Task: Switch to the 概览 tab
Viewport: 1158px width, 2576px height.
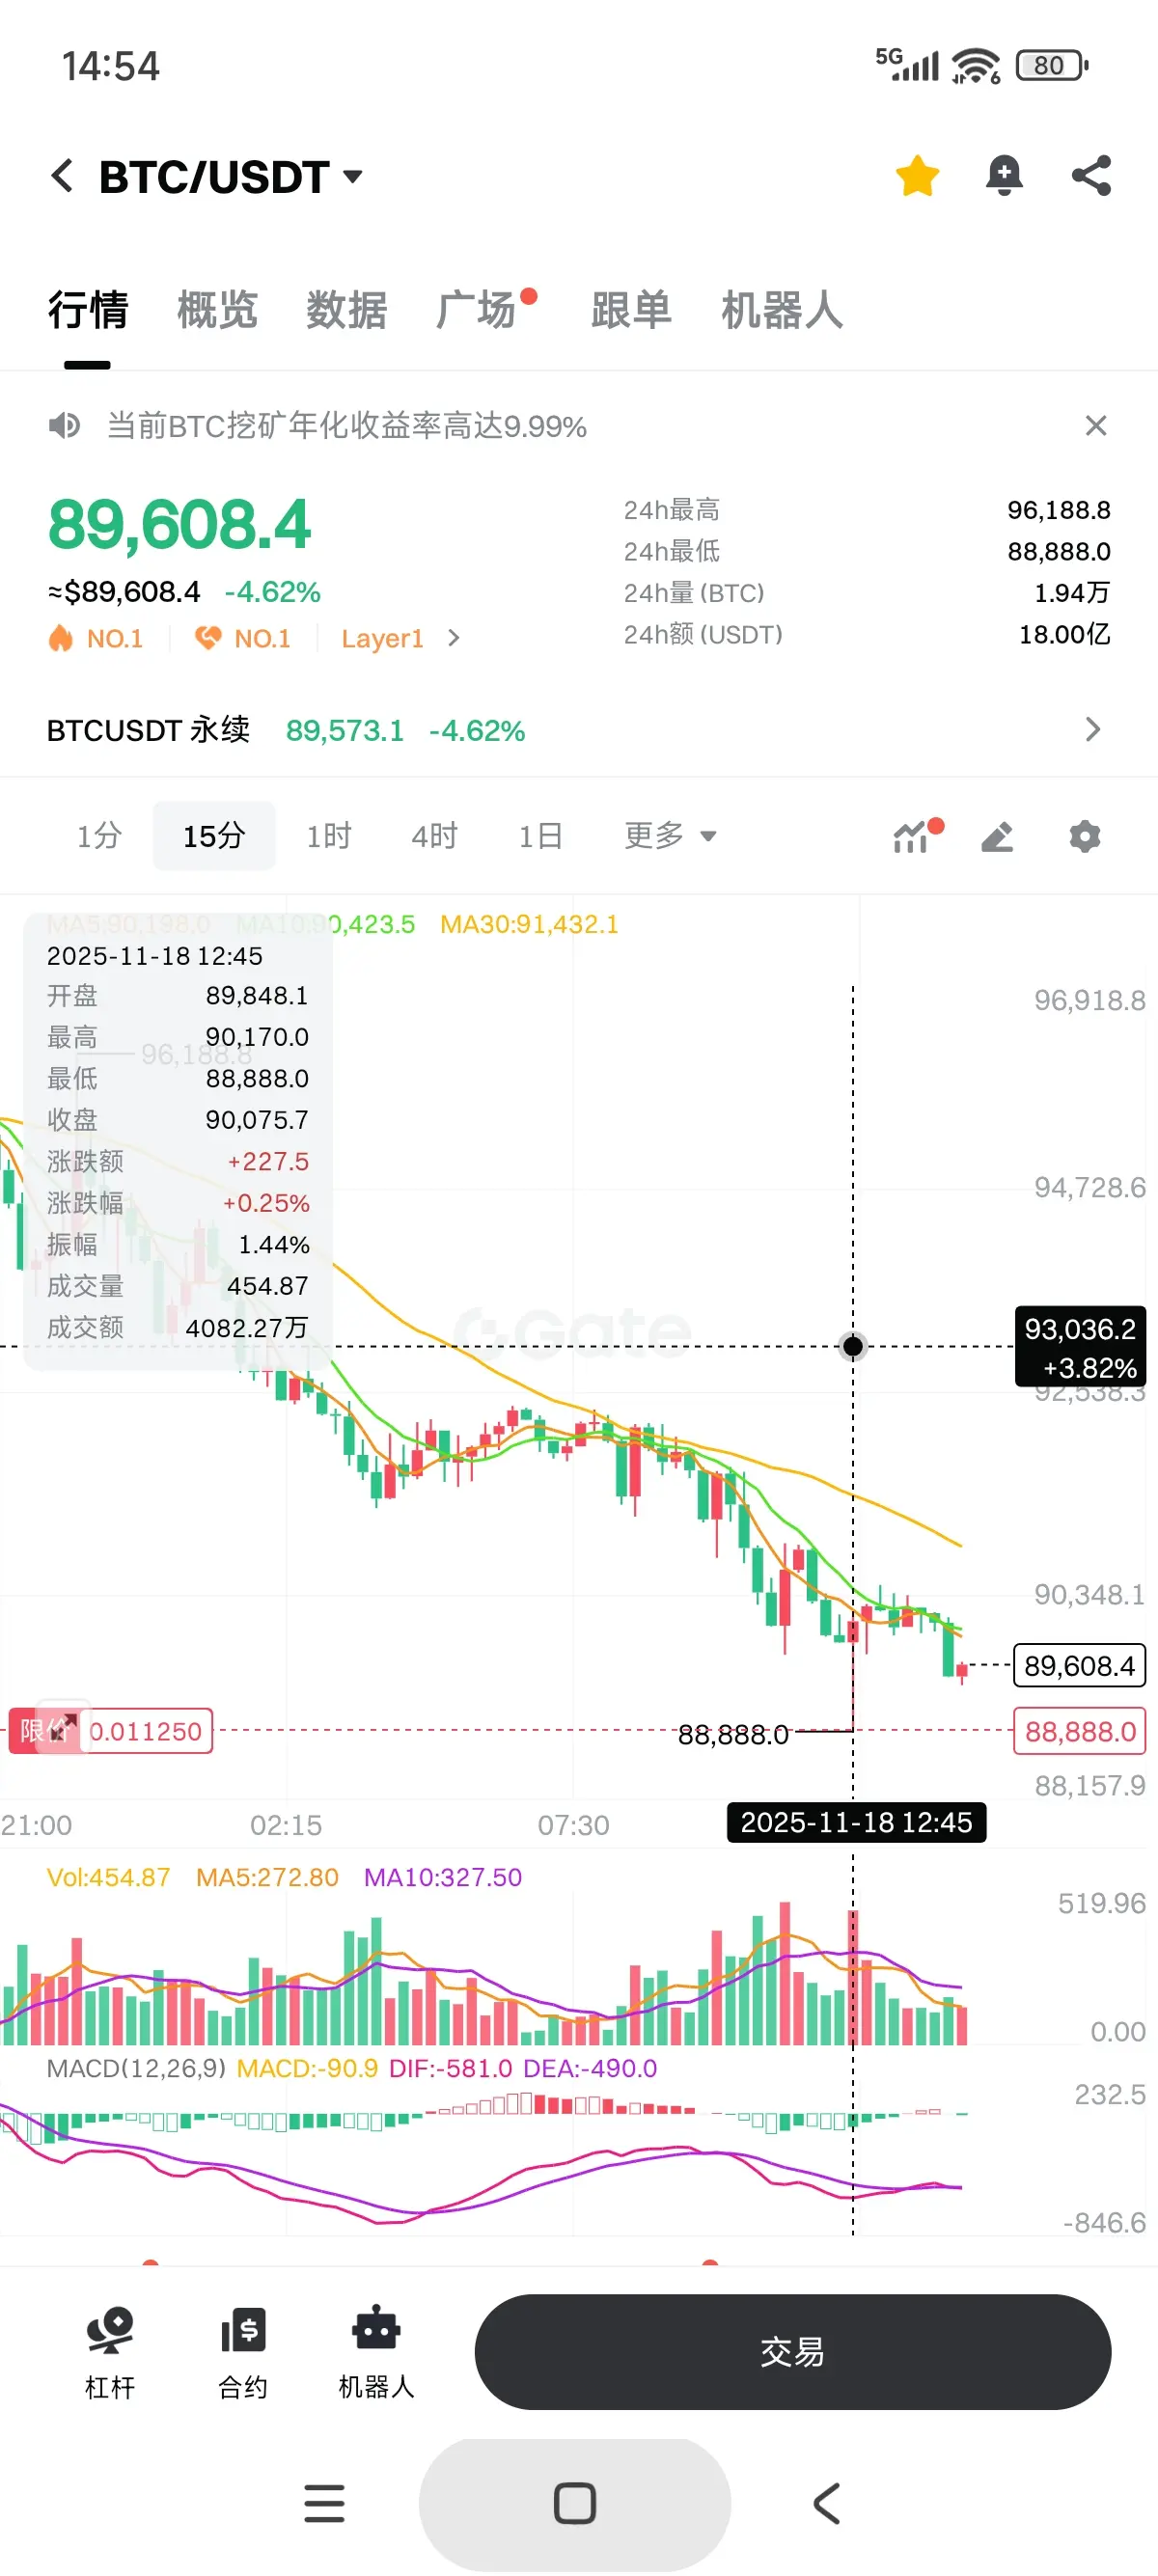Action: point(217,310)
